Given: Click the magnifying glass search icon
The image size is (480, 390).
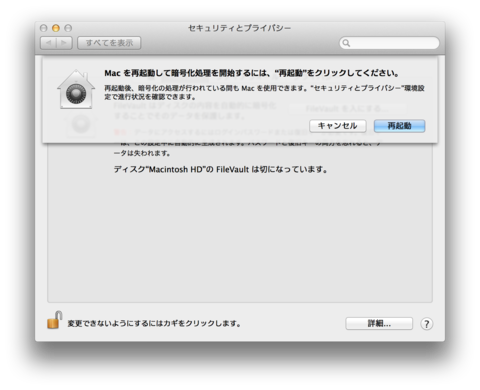Looking at the screenshot, I should 346,43.
